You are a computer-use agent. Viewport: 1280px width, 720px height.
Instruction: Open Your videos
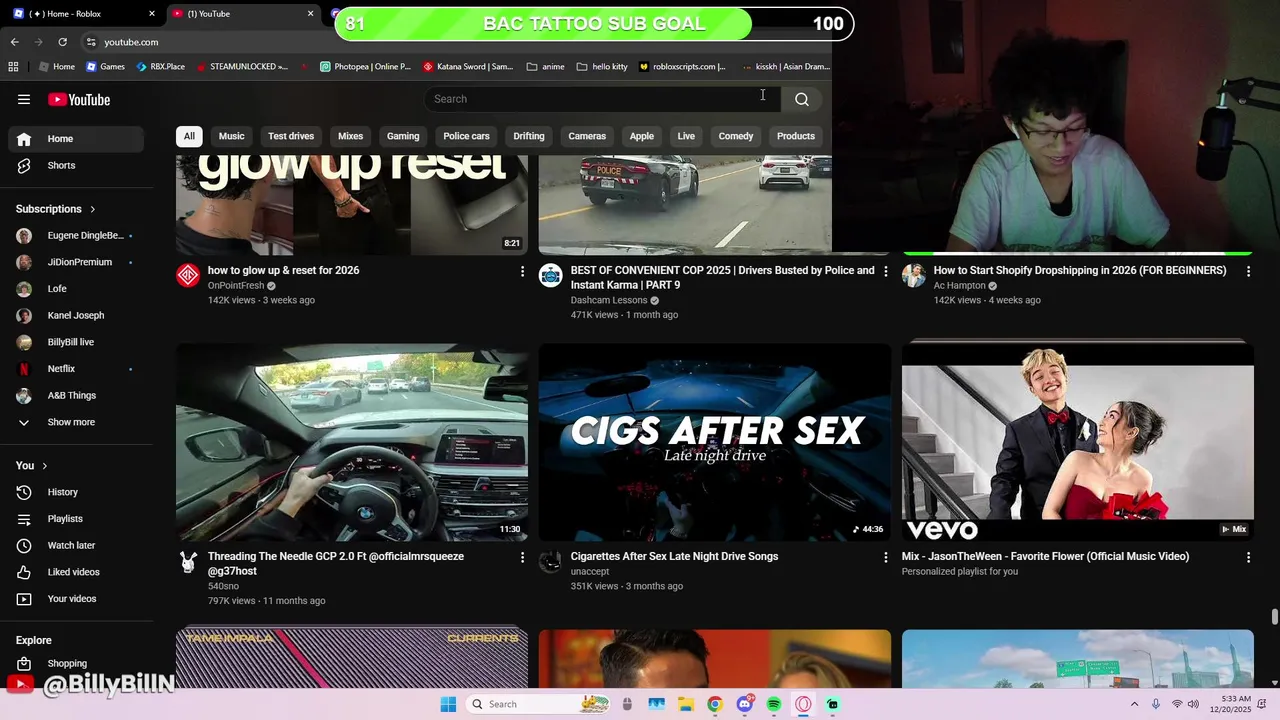(76, 599)
